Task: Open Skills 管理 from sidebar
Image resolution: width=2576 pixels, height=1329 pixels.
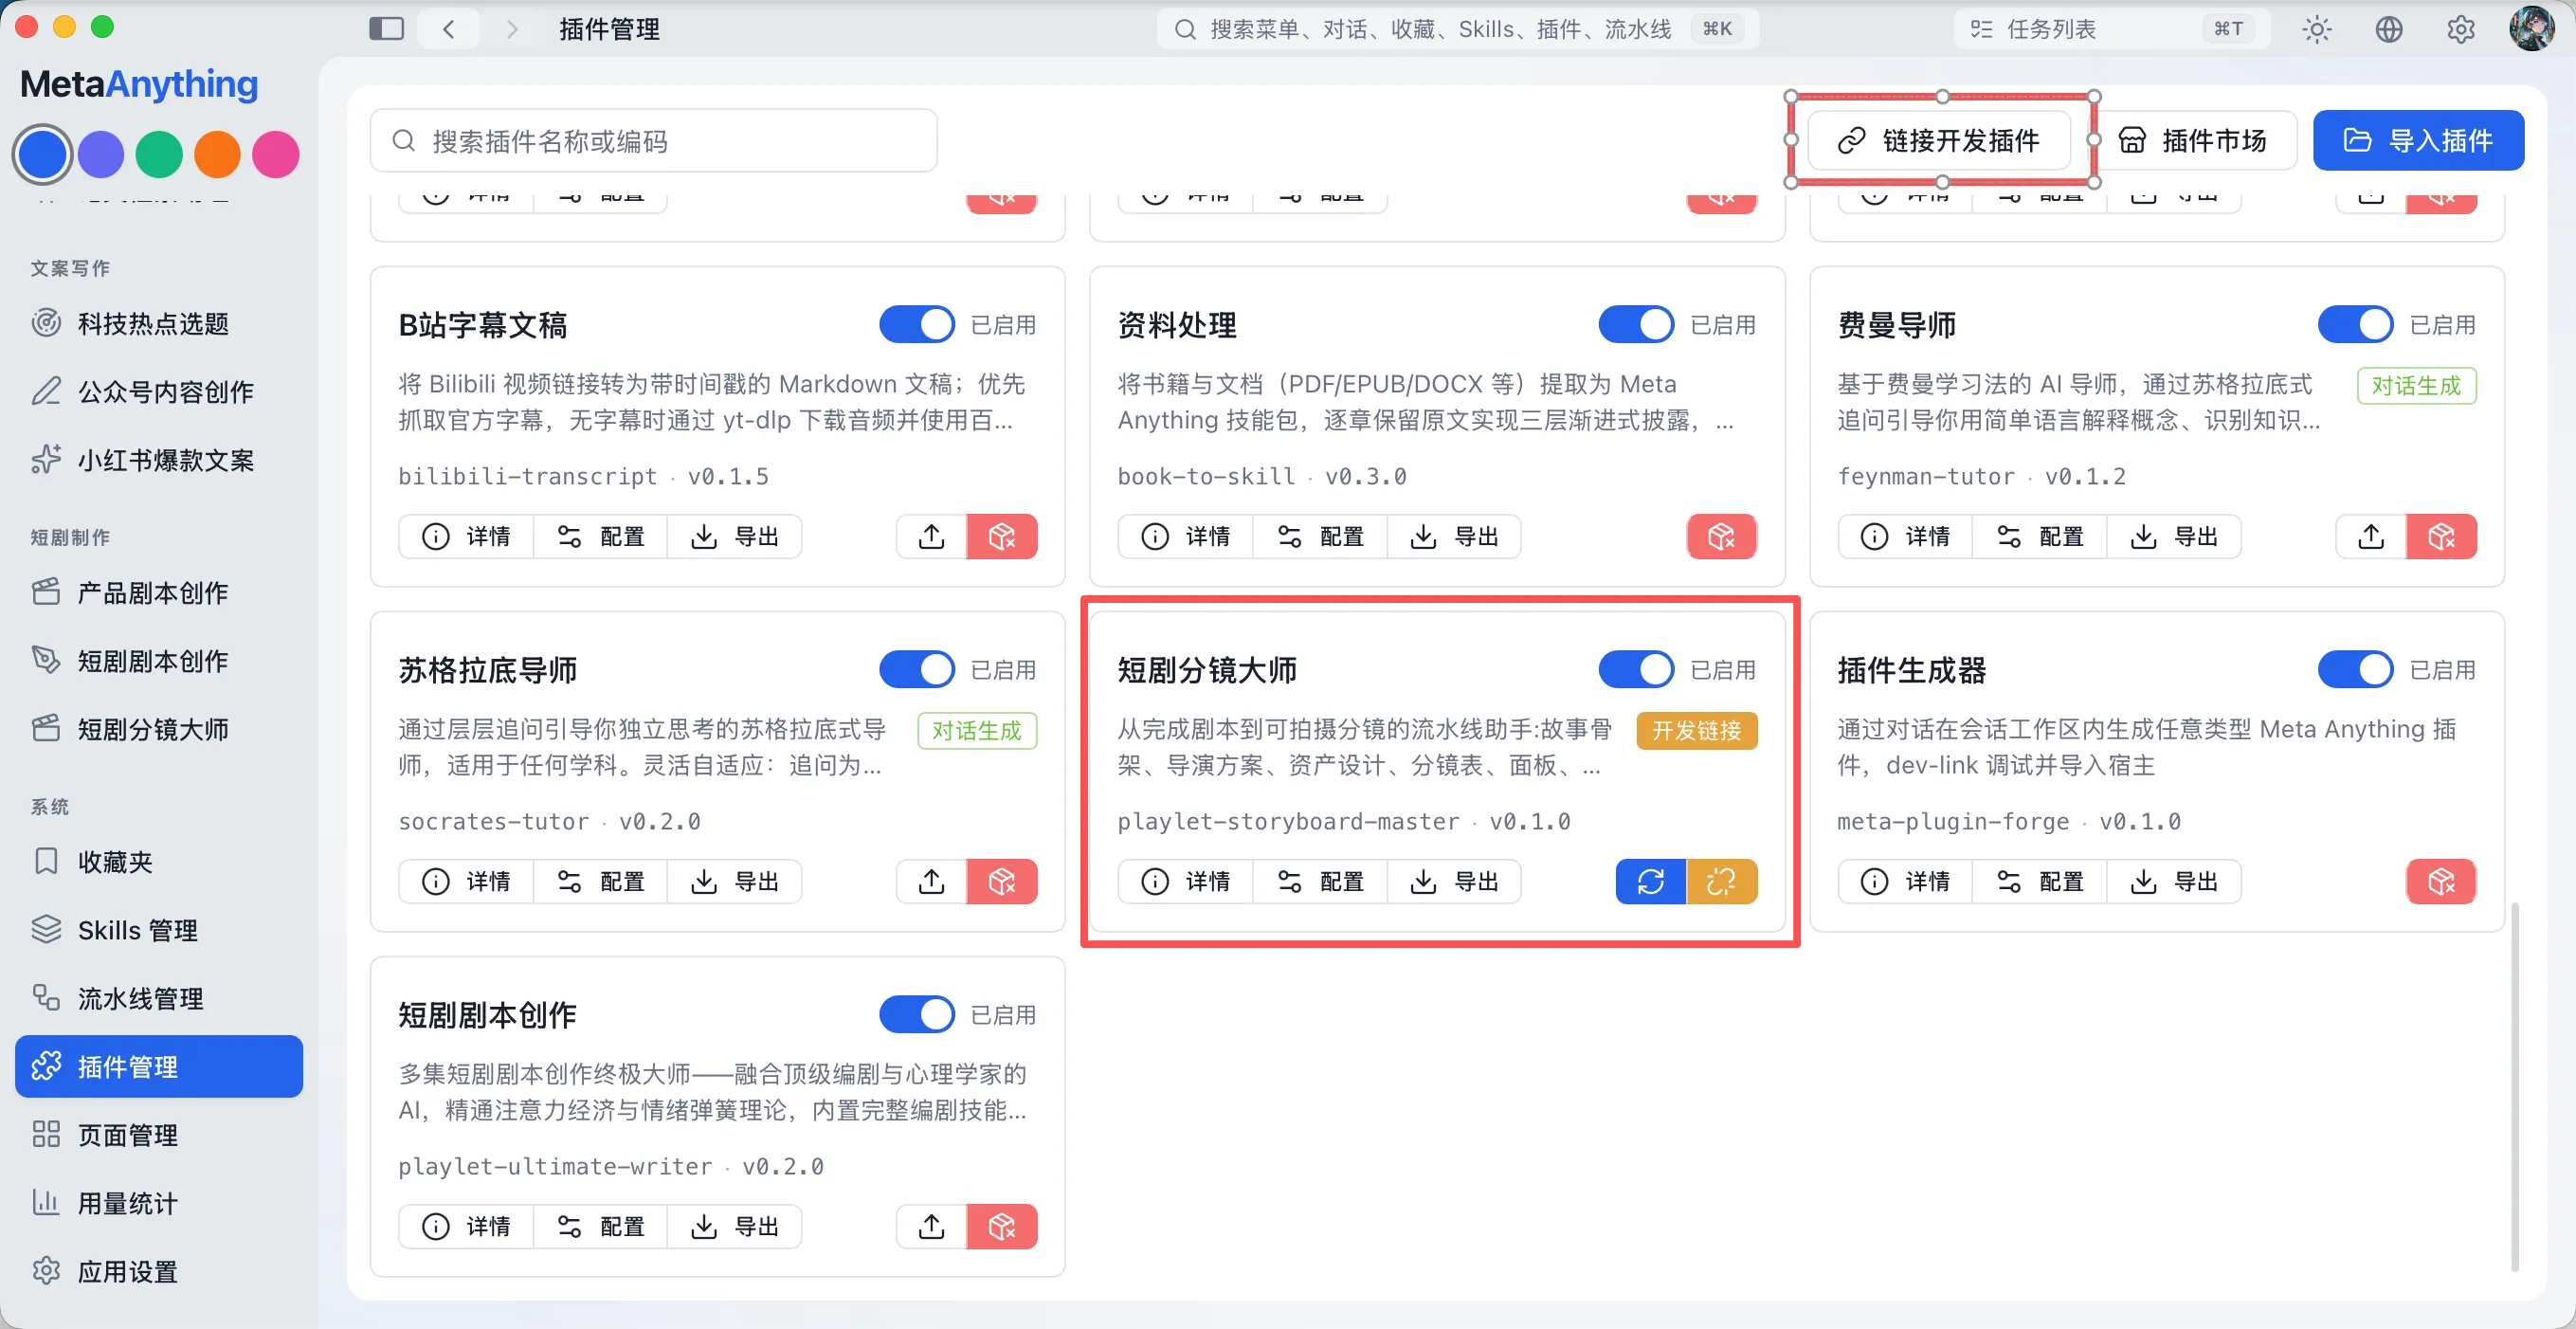Action: tap(159, 930)
